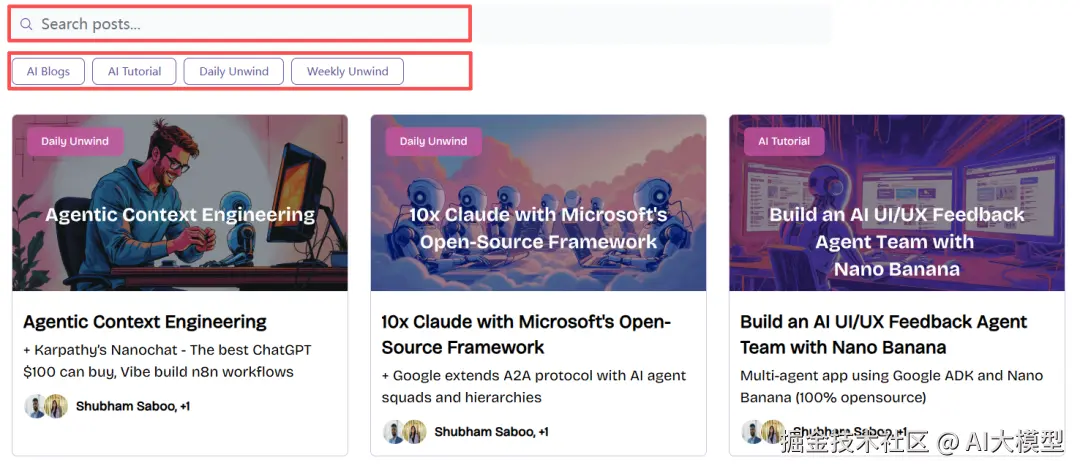
Task: Click AI Tutorial badge on third card
Action: click(x=784, y=141)
